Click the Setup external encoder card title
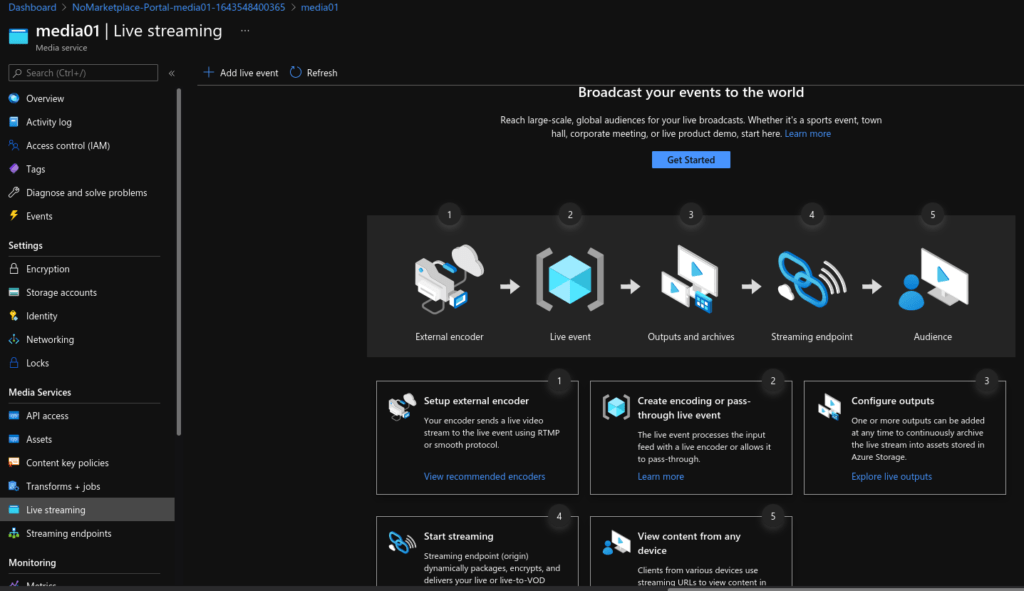Viewport: 1024px width, 591px height. [x=476, y=401]
